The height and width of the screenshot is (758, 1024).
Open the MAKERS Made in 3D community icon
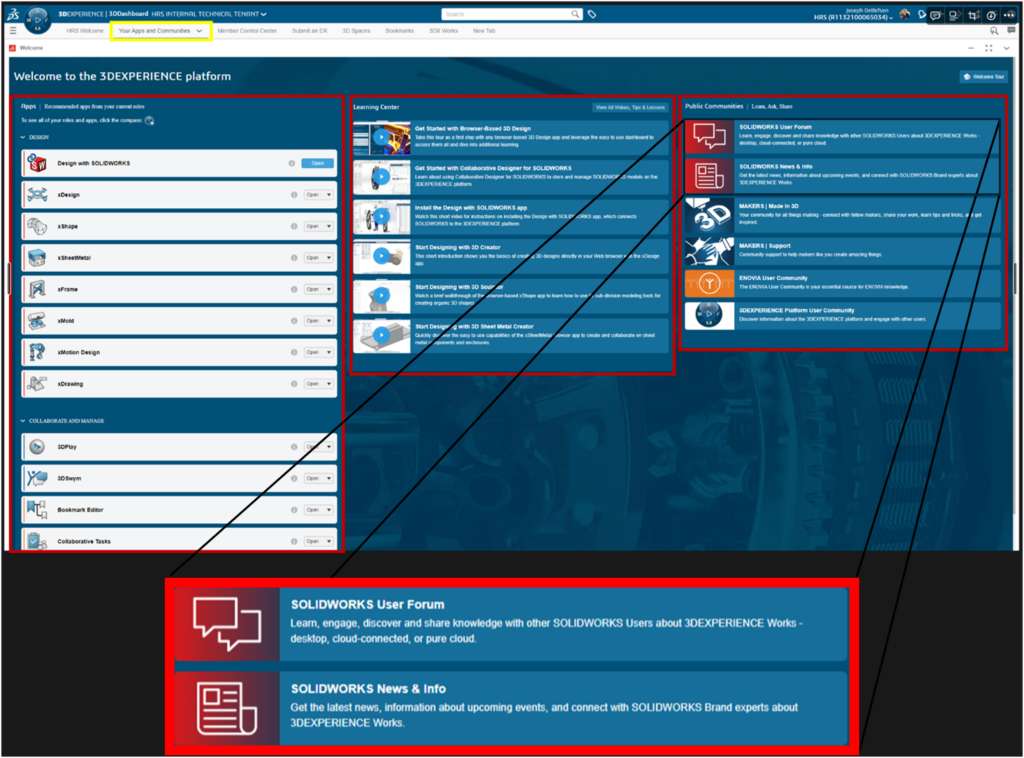point(711,216)
